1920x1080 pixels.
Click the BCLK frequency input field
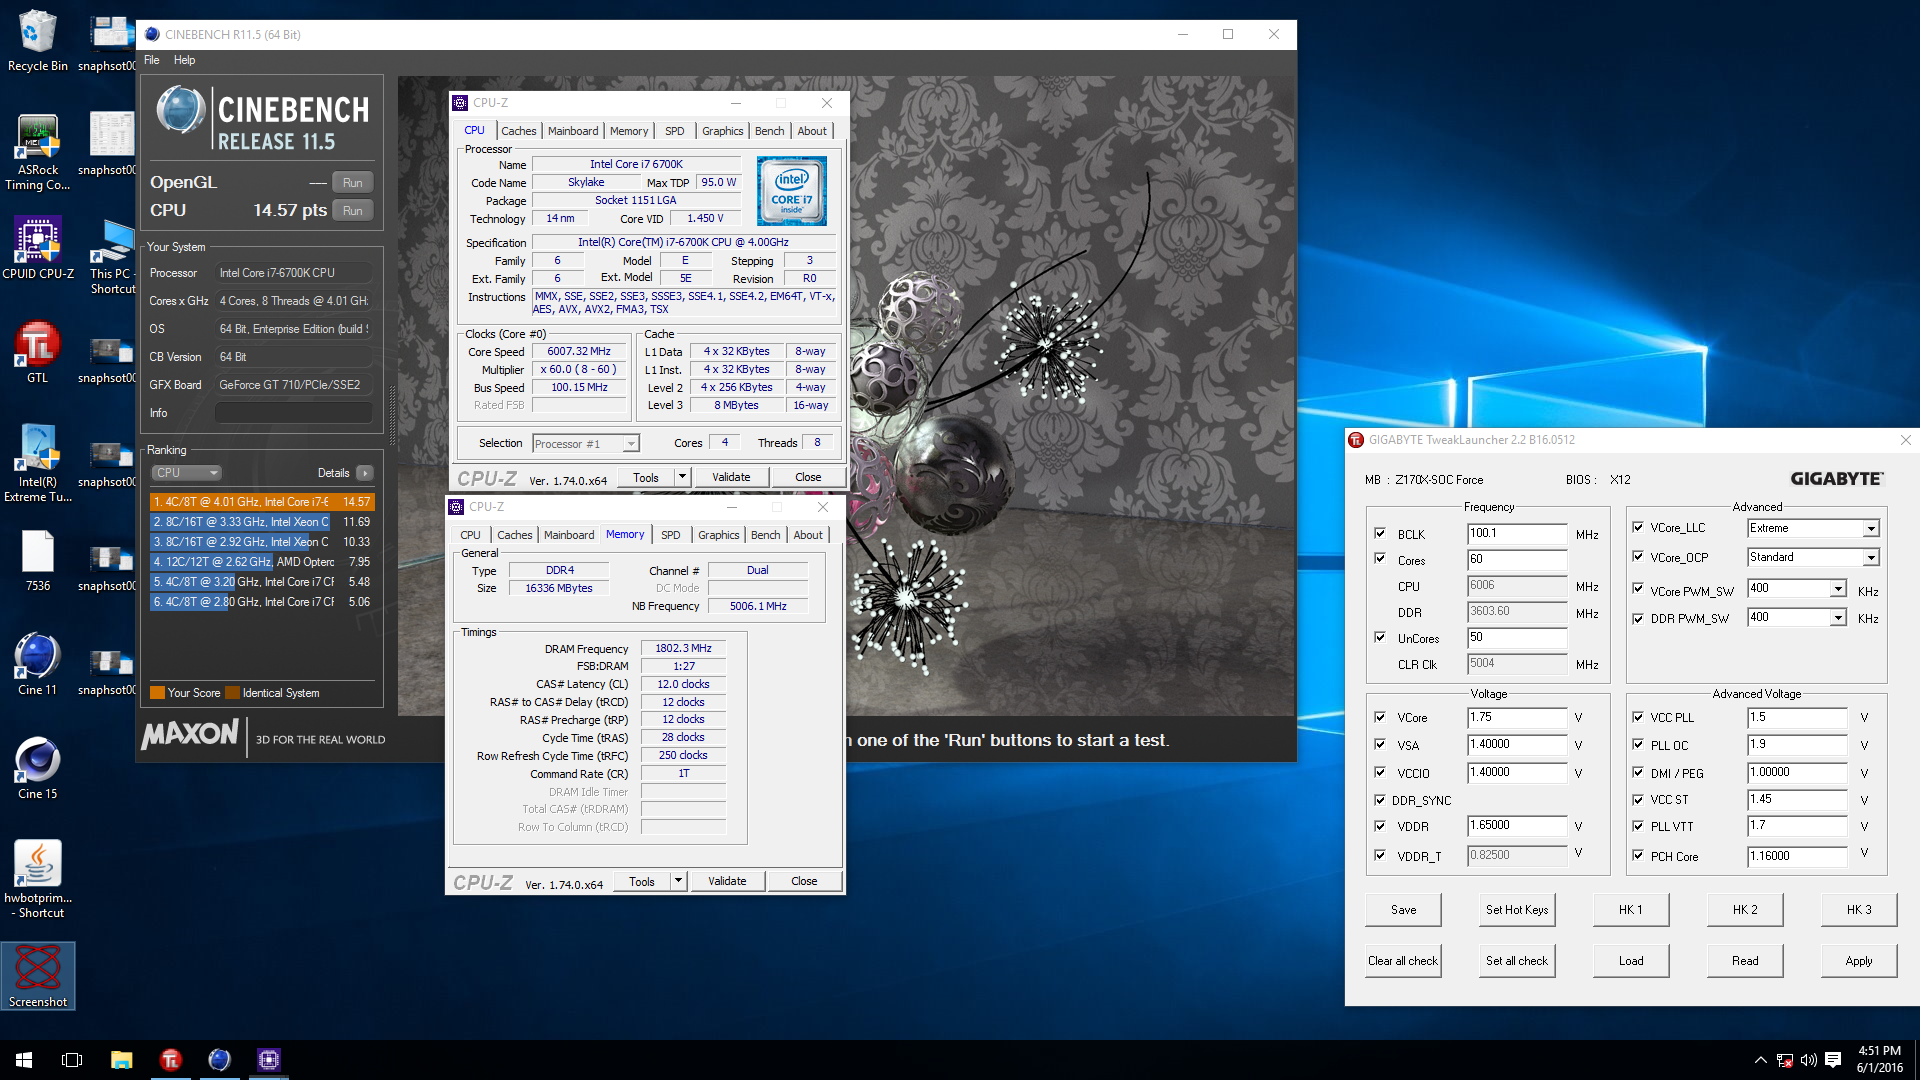click(x=1516, y=534)
